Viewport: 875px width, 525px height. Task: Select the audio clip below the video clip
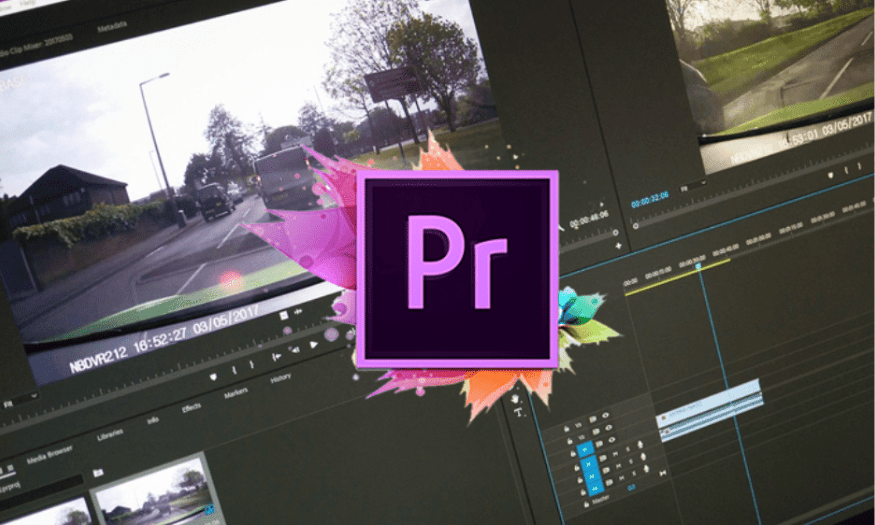point(713,418)
